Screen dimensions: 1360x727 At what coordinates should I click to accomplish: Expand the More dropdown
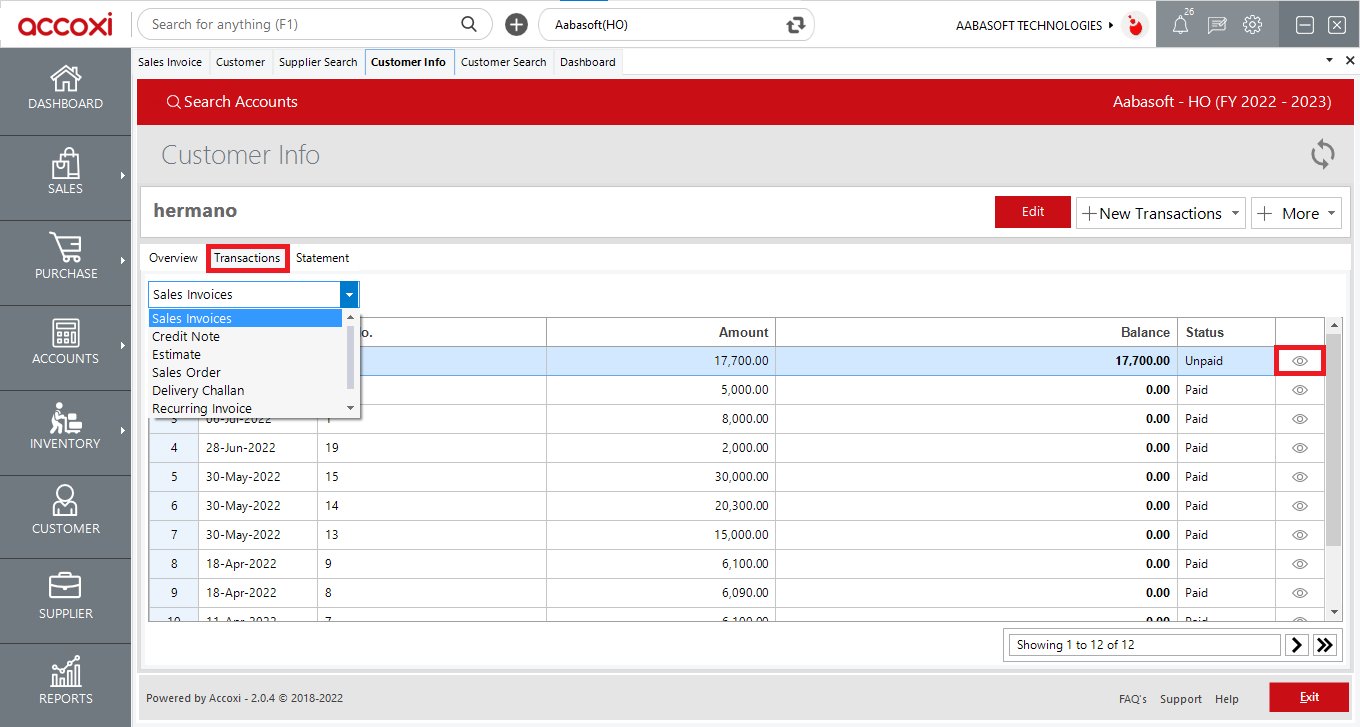click(x=1332, y=213)
